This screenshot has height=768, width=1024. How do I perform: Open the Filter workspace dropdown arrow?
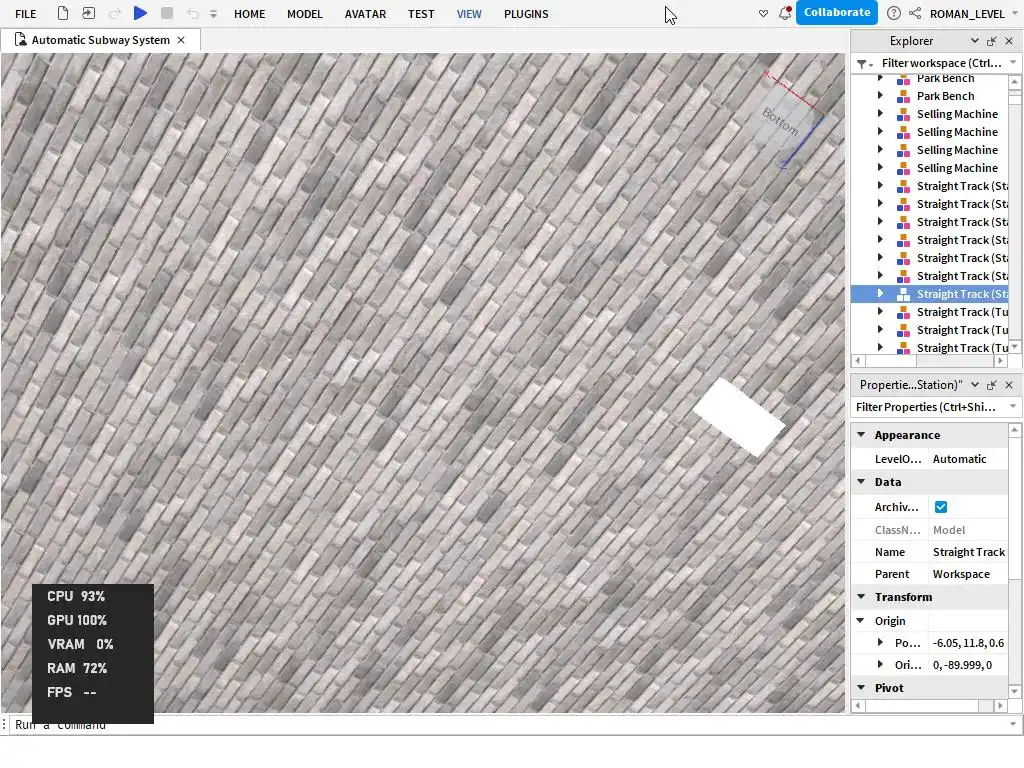coord(1014,63)
